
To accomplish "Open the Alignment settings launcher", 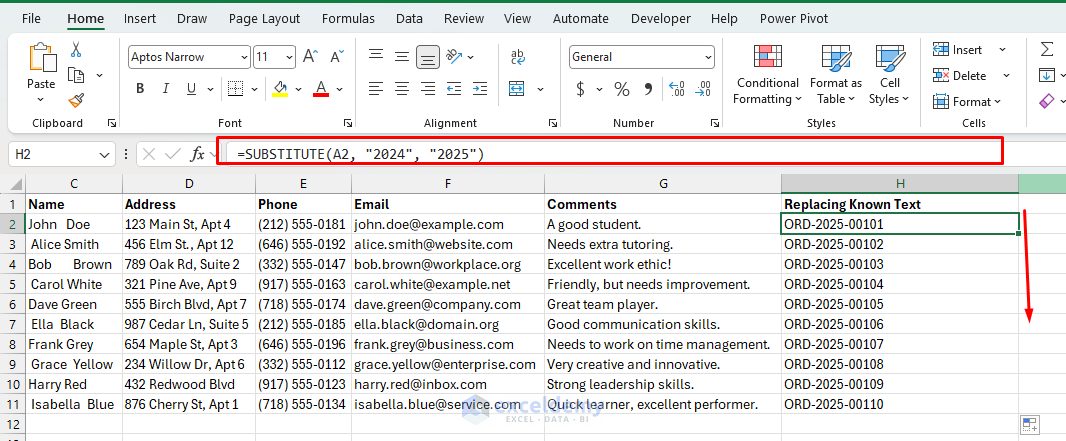I will click(553, 123).
